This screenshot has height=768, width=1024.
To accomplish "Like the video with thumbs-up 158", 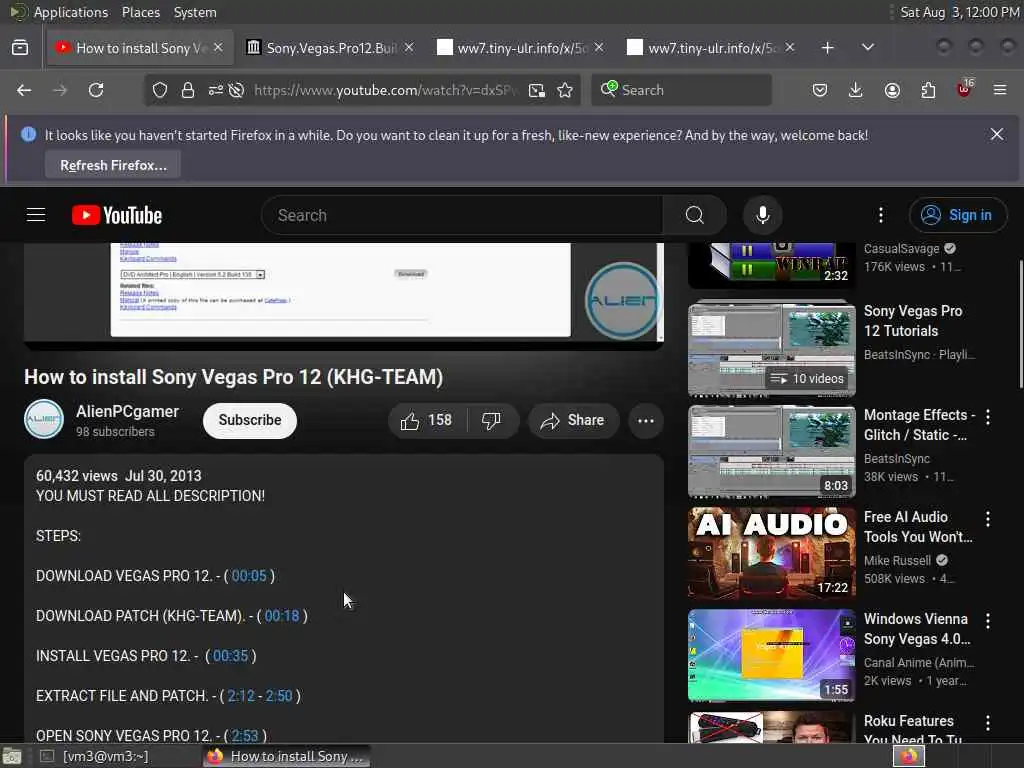I will [x=427, y=421].
